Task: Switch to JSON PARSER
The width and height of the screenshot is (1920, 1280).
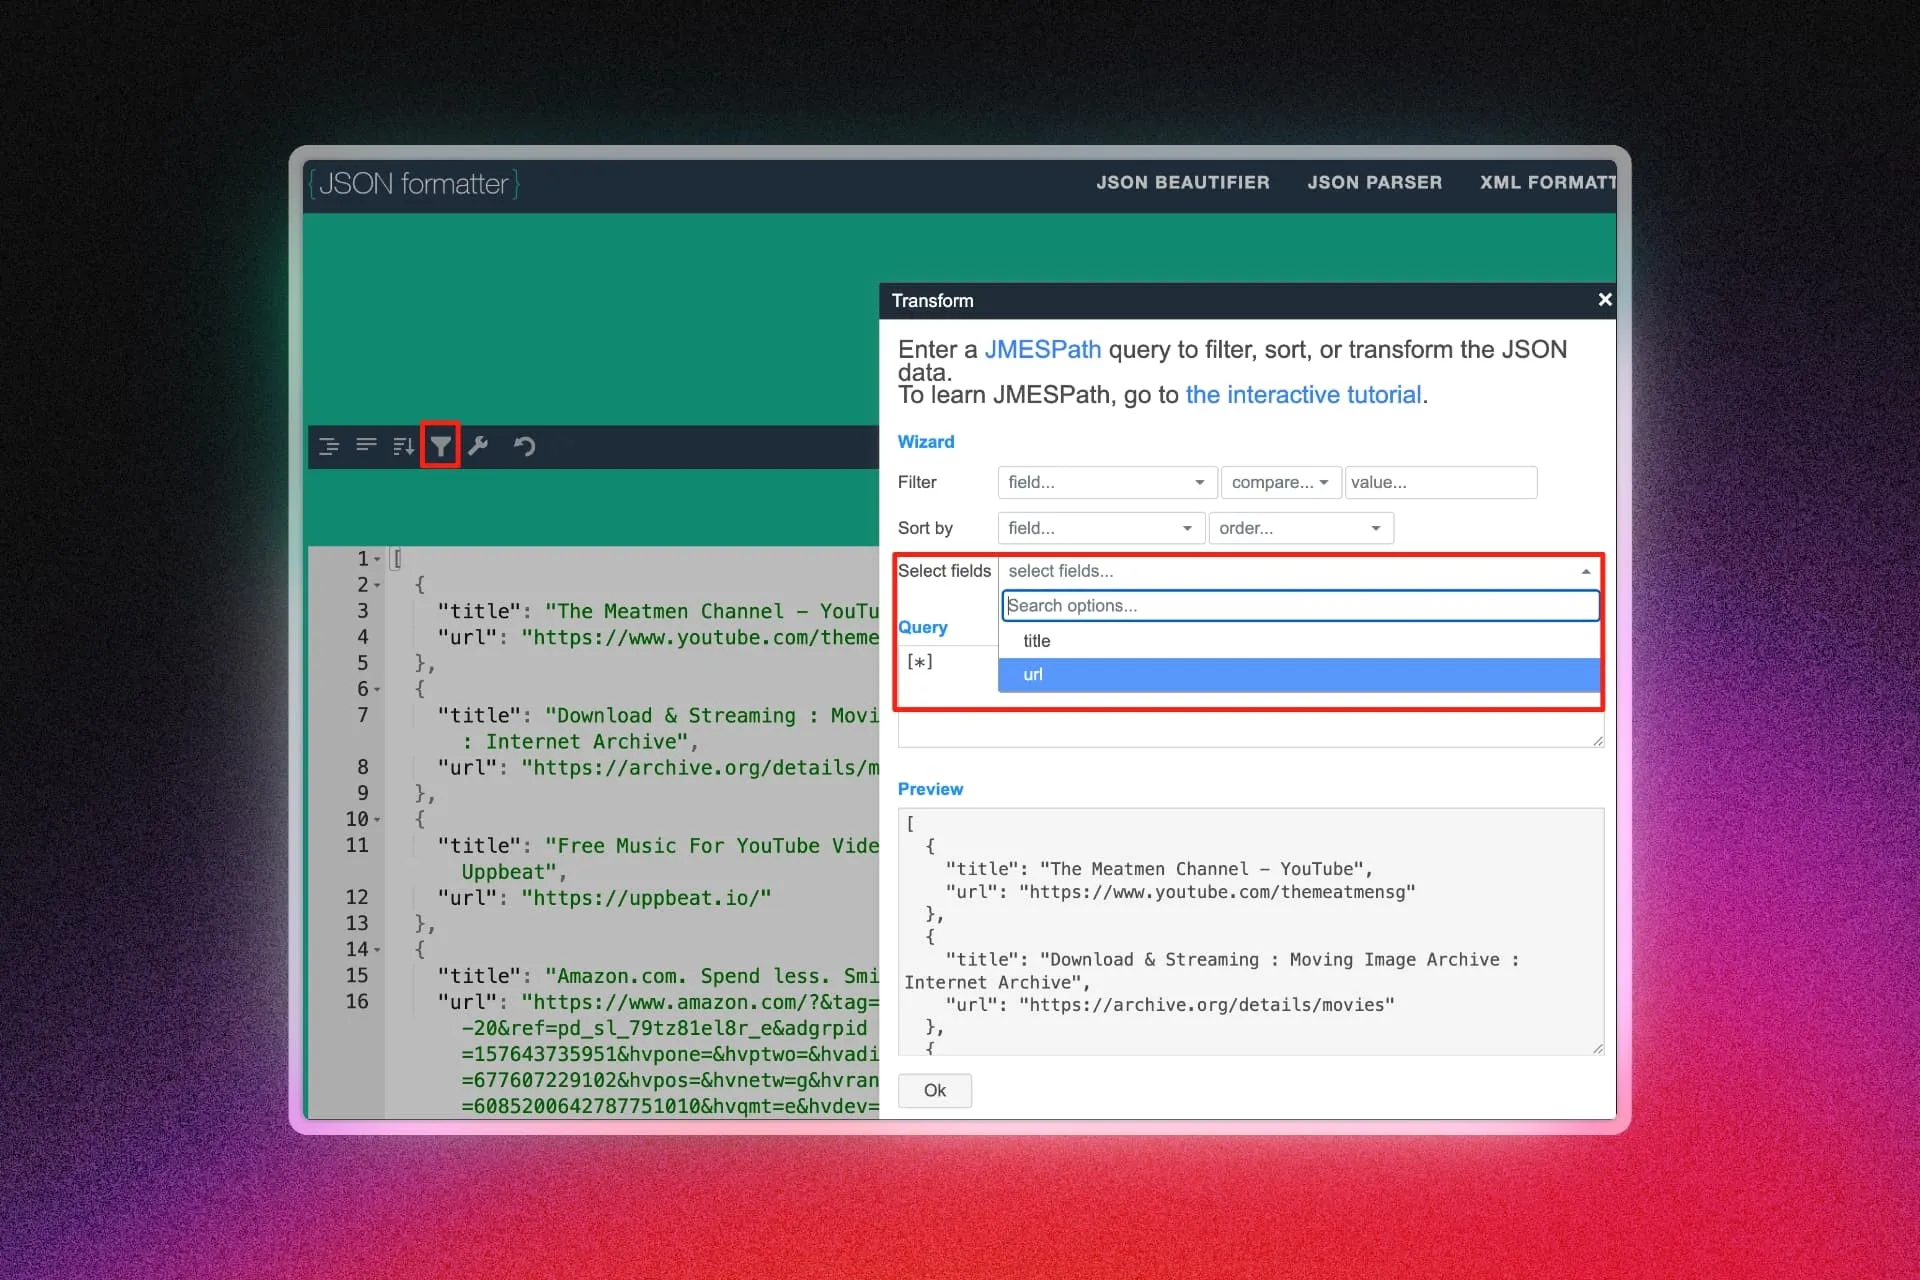Action: (1375, 182)
